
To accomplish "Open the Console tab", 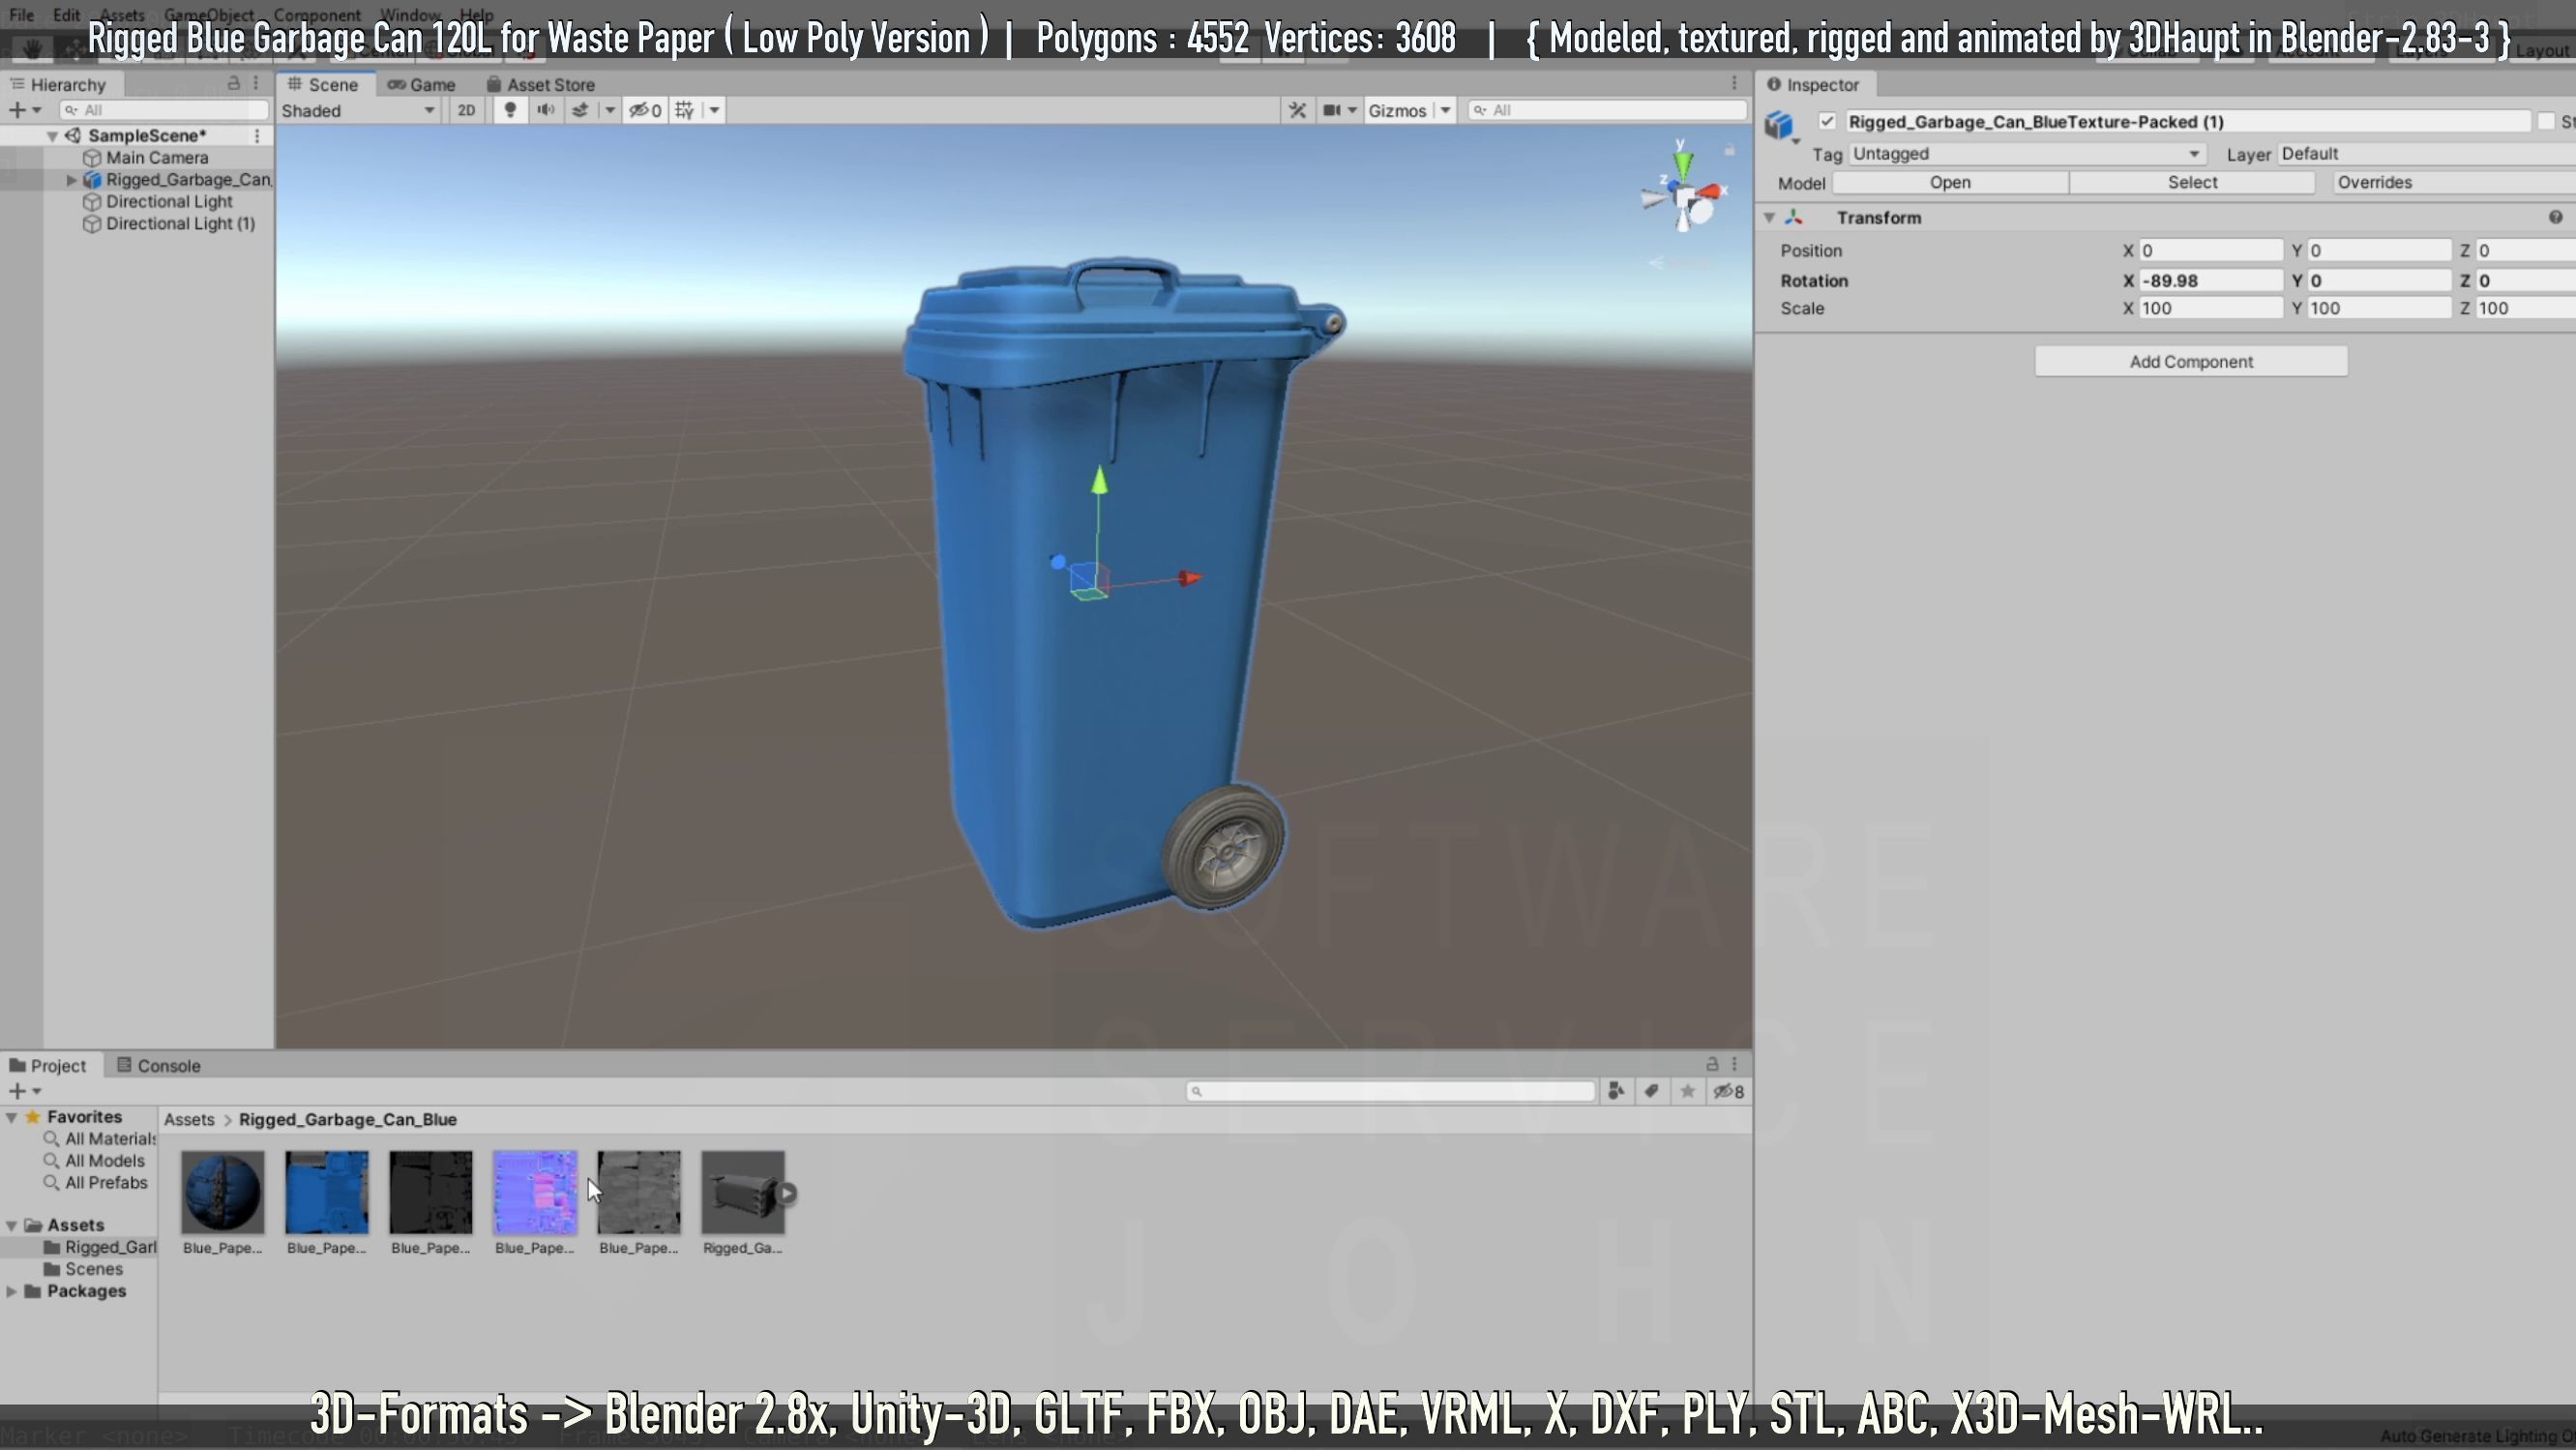I will 159,1066.
